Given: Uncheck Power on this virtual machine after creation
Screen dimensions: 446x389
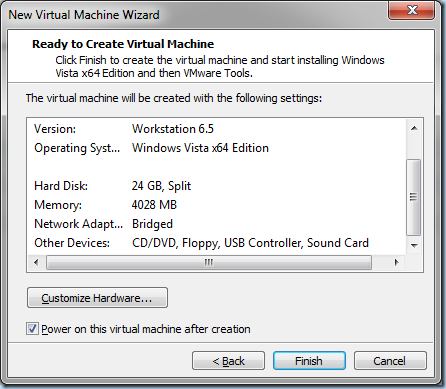Looking at the screenshot, I should pos(32,329).
